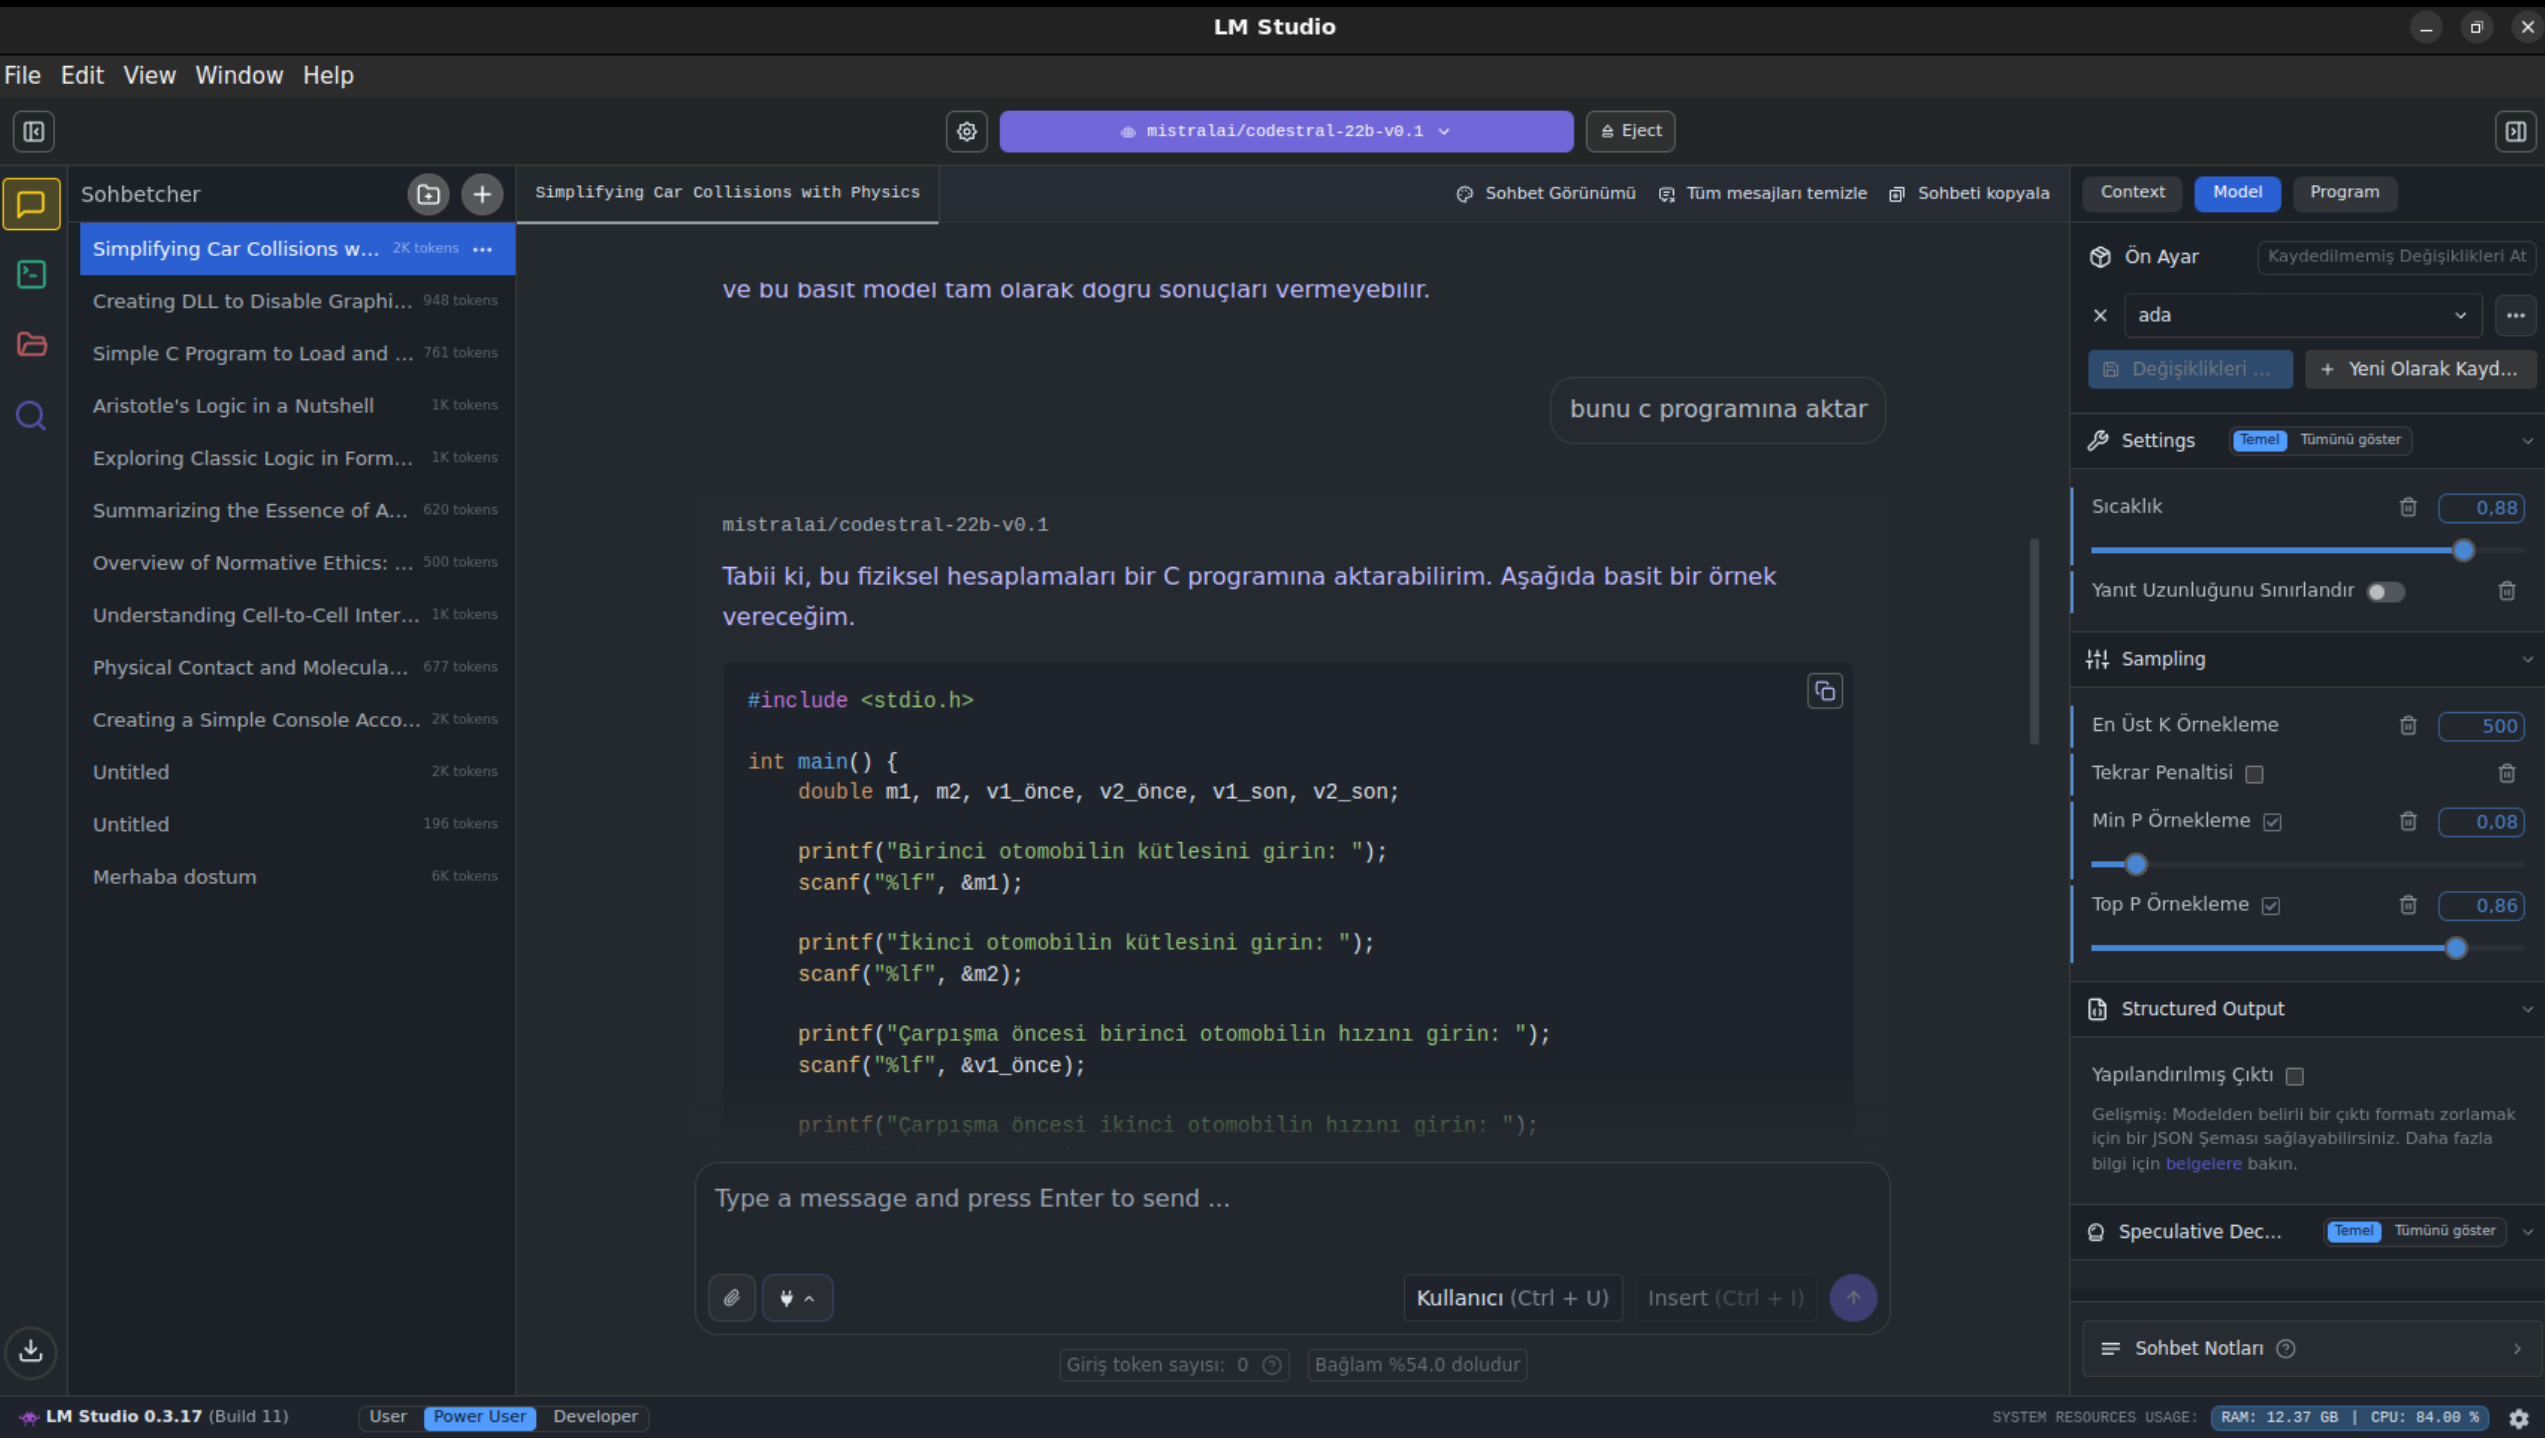Attach a file with paperclip icon
This screenshot has height=1438, width=2545.
tap(732, 1298)
